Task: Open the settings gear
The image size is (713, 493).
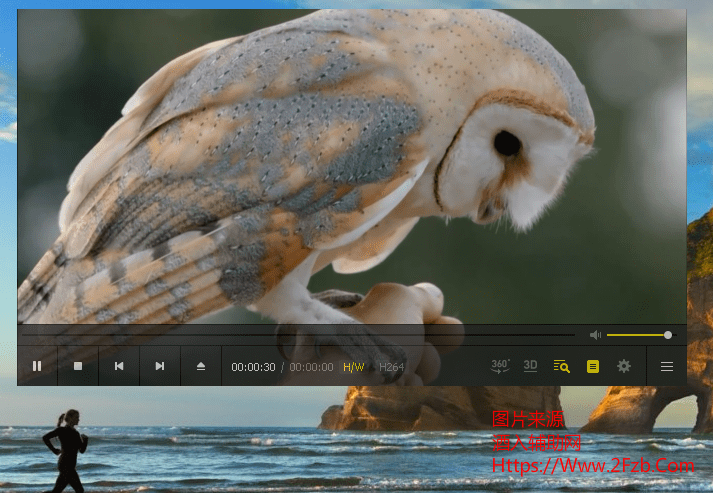Action: 624,367
